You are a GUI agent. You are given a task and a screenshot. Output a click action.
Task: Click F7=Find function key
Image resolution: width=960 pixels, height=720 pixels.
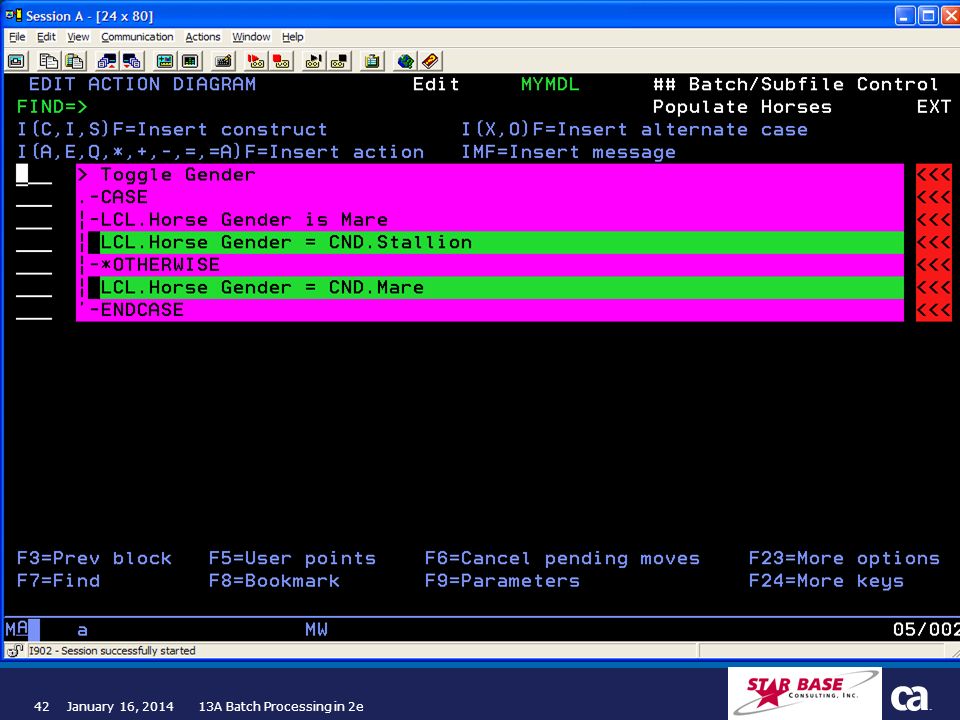click(58, 580)
